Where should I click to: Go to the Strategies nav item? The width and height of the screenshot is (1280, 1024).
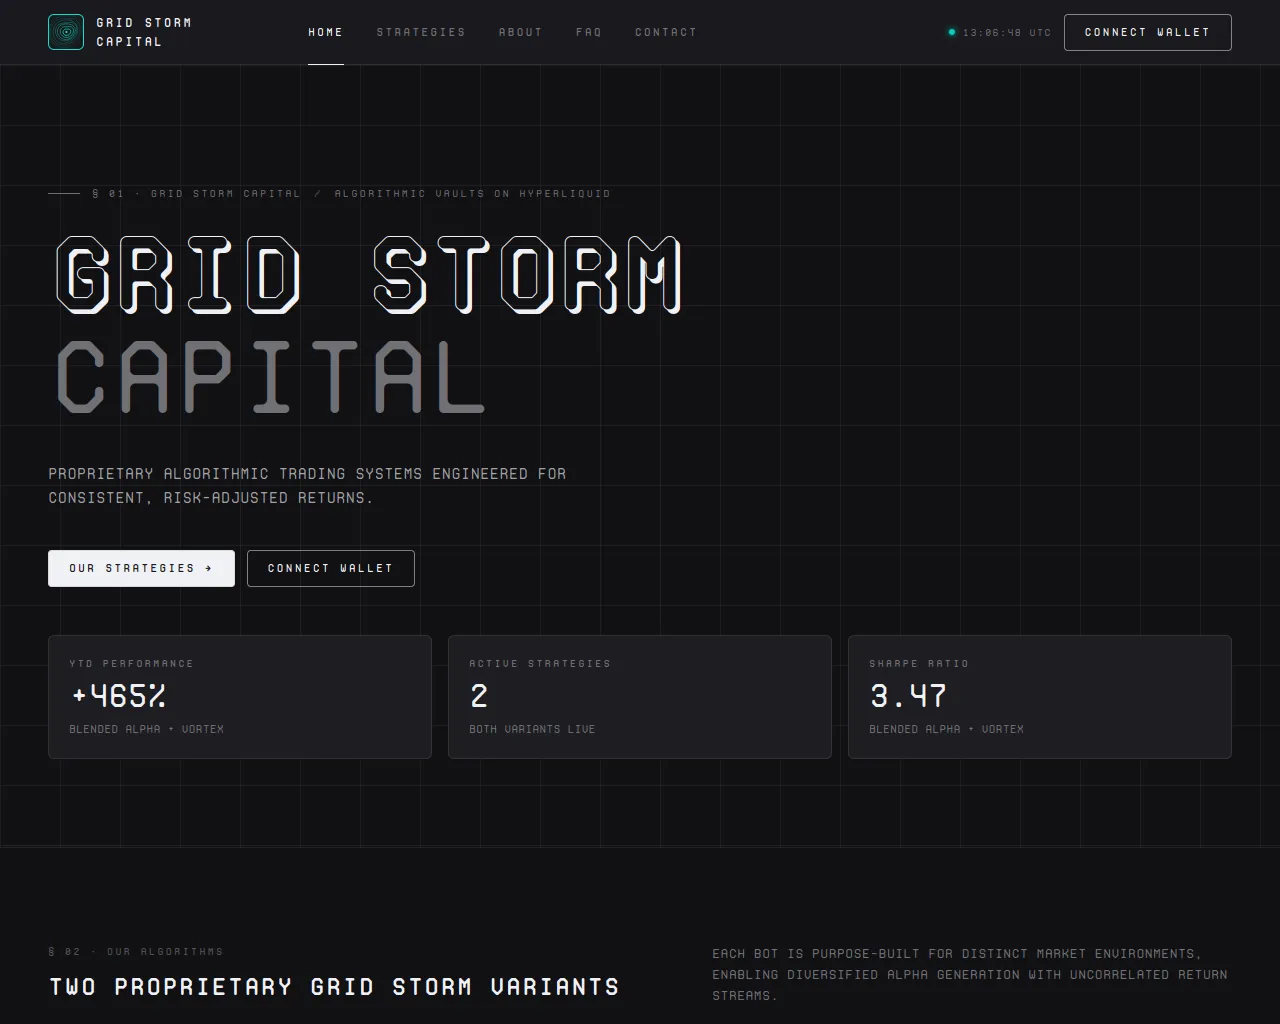(421, 32)
